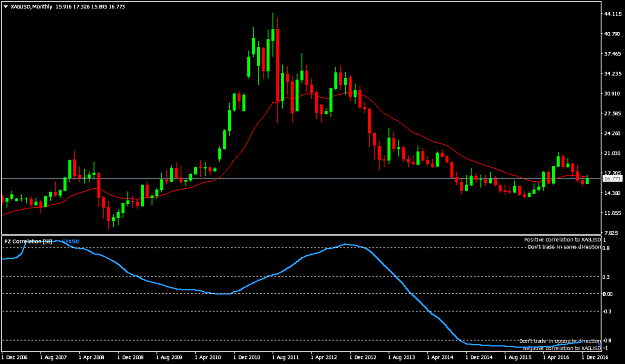Click the PZ Correlation (50) indicator label
The height and width of the screenshot is (364, 625).
point(28,242)
